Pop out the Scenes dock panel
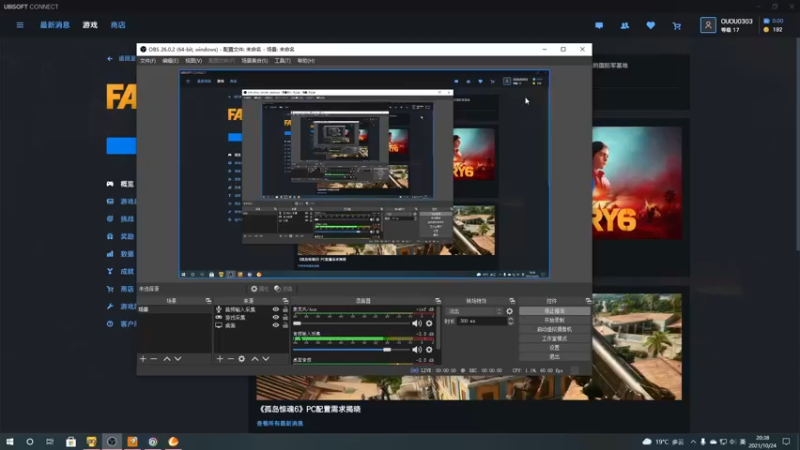Screen dimensions: 800x450 click(x=208, y=301)
